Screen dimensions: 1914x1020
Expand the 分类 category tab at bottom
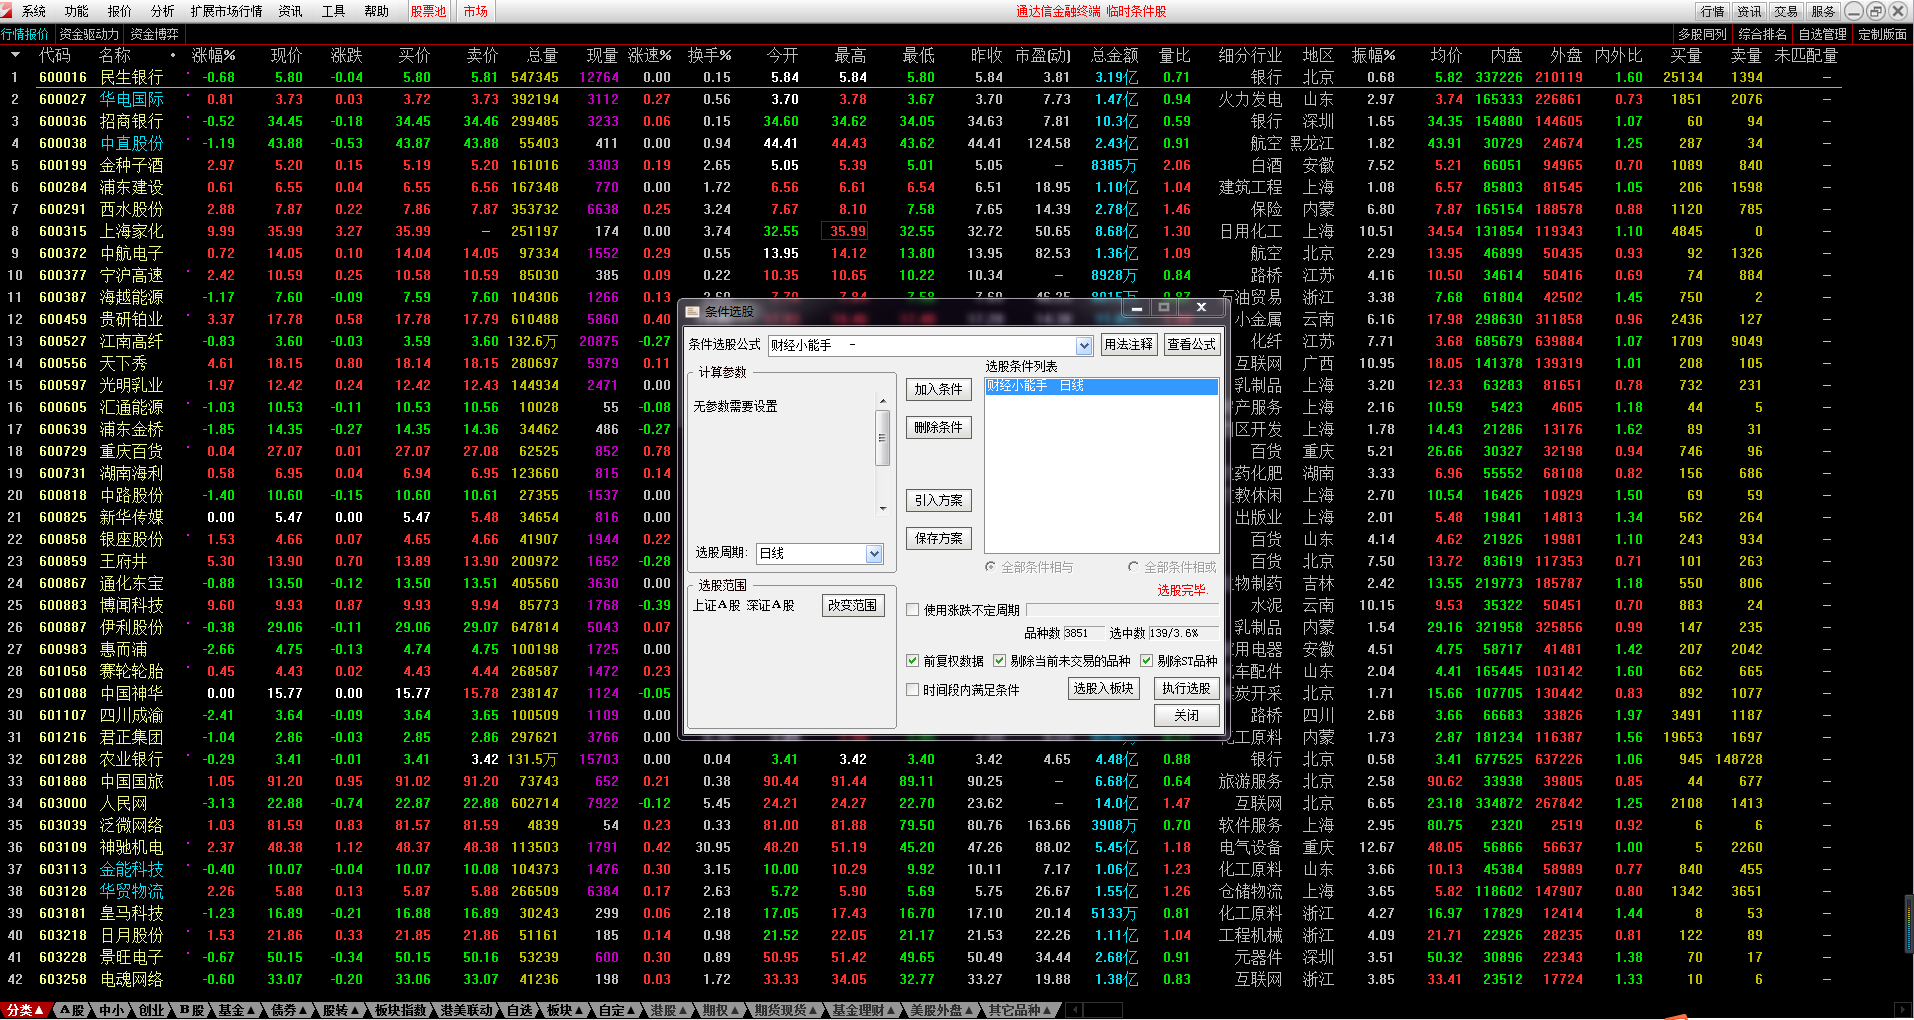[24, 1010]
